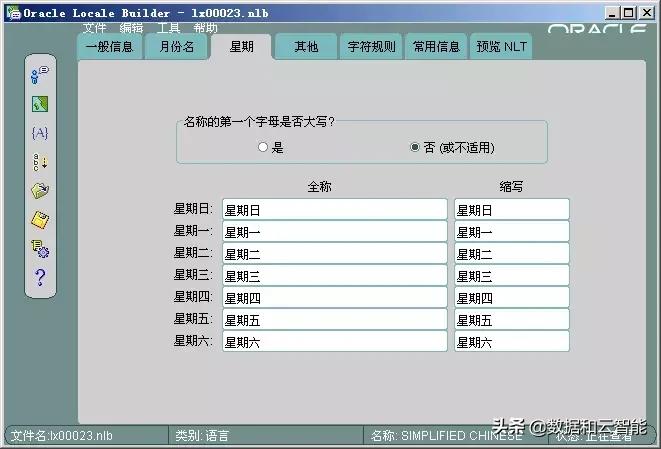This screenshot has height=449, width=661.
Task: Click the question mark help icon
Action: (x=40, y=277)
